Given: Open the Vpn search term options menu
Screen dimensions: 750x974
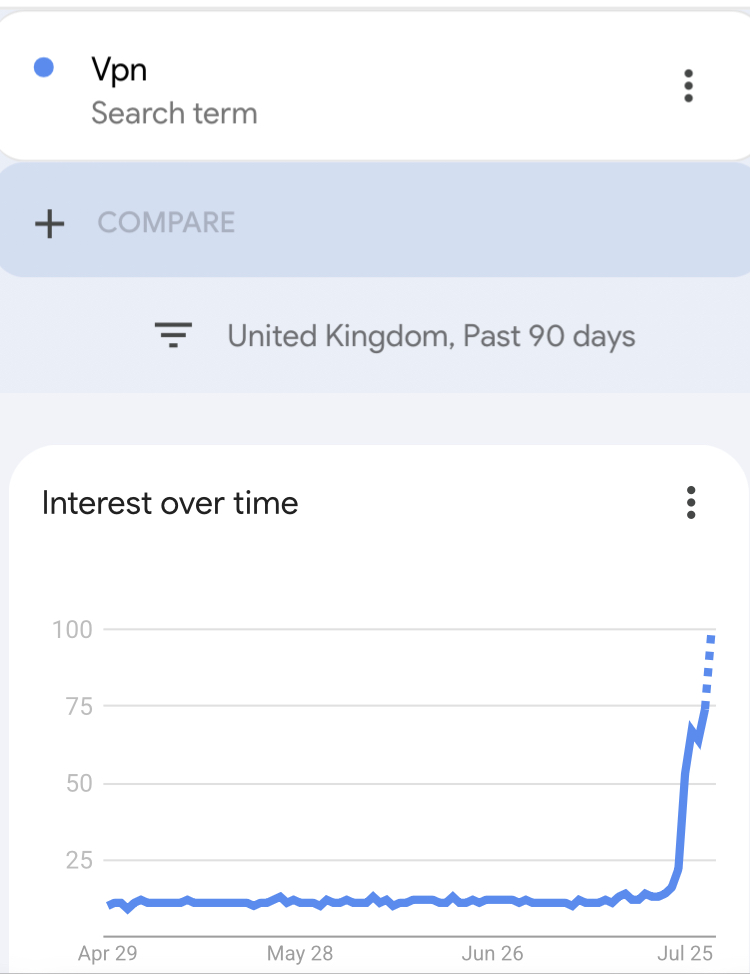Looking at the screenshot, I should click(x=688, y=86).
